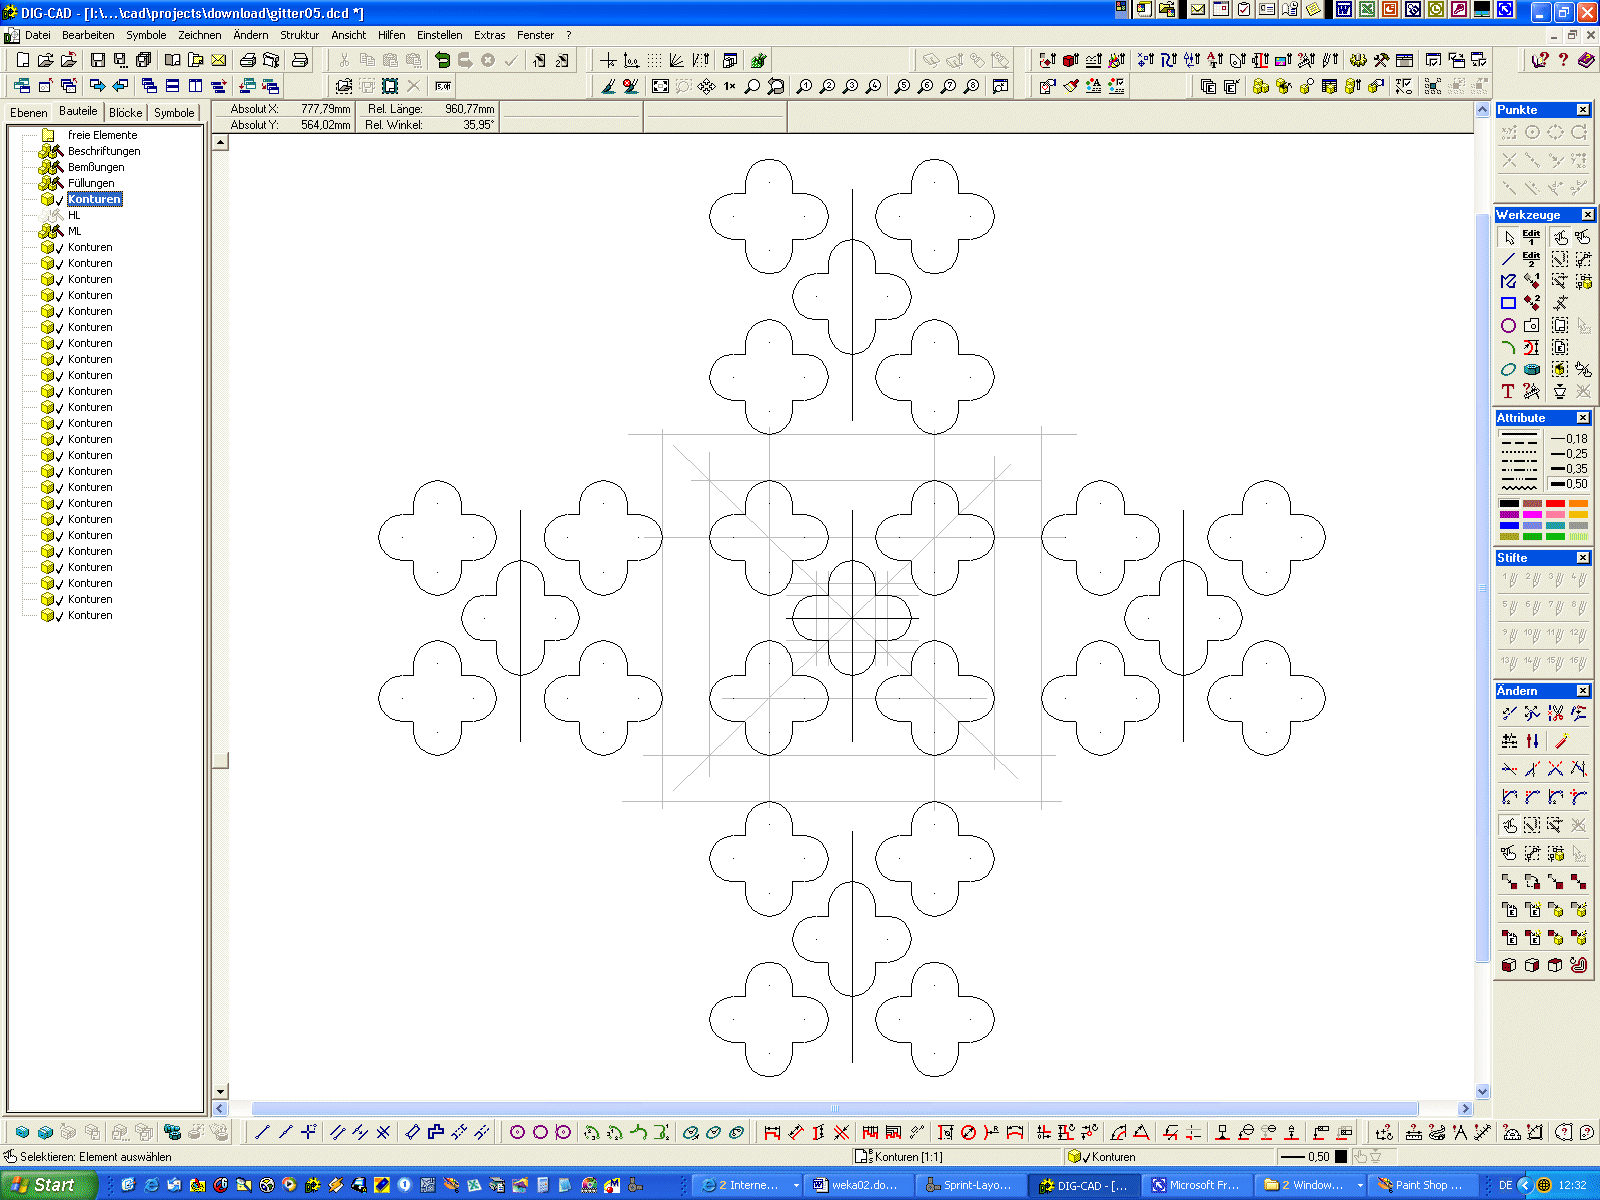
Task: Open the Windows Start menu
Action: 47,1185
